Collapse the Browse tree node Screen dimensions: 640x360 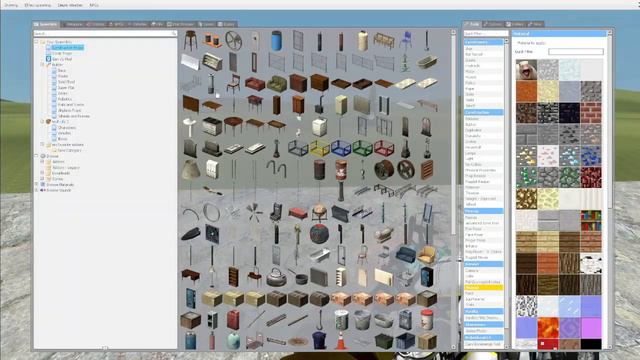tap(36, 156)
